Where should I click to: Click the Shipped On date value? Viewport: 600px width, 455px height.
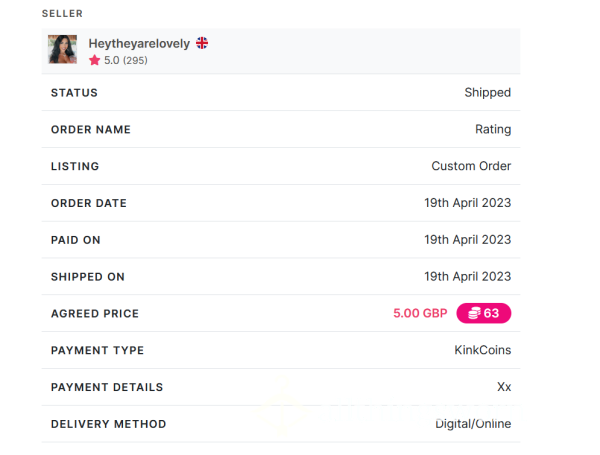tap(468, 276)
